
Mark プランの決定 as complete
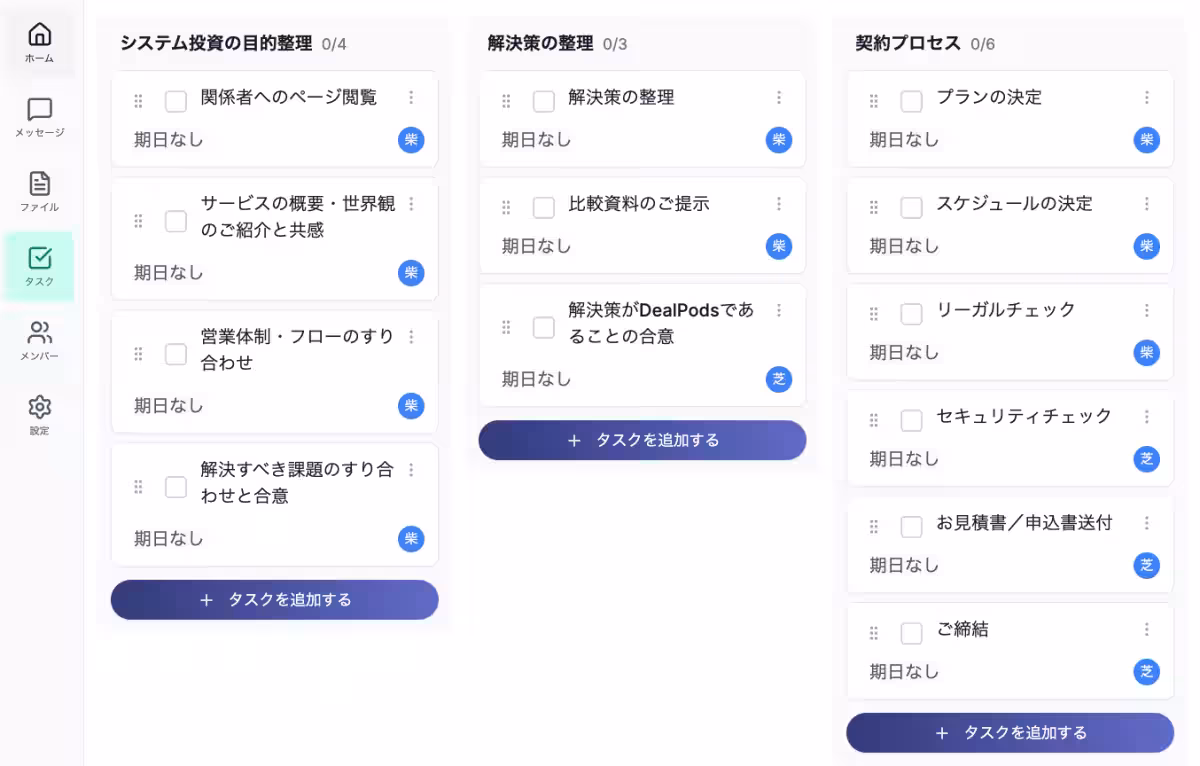click(911, 99)
